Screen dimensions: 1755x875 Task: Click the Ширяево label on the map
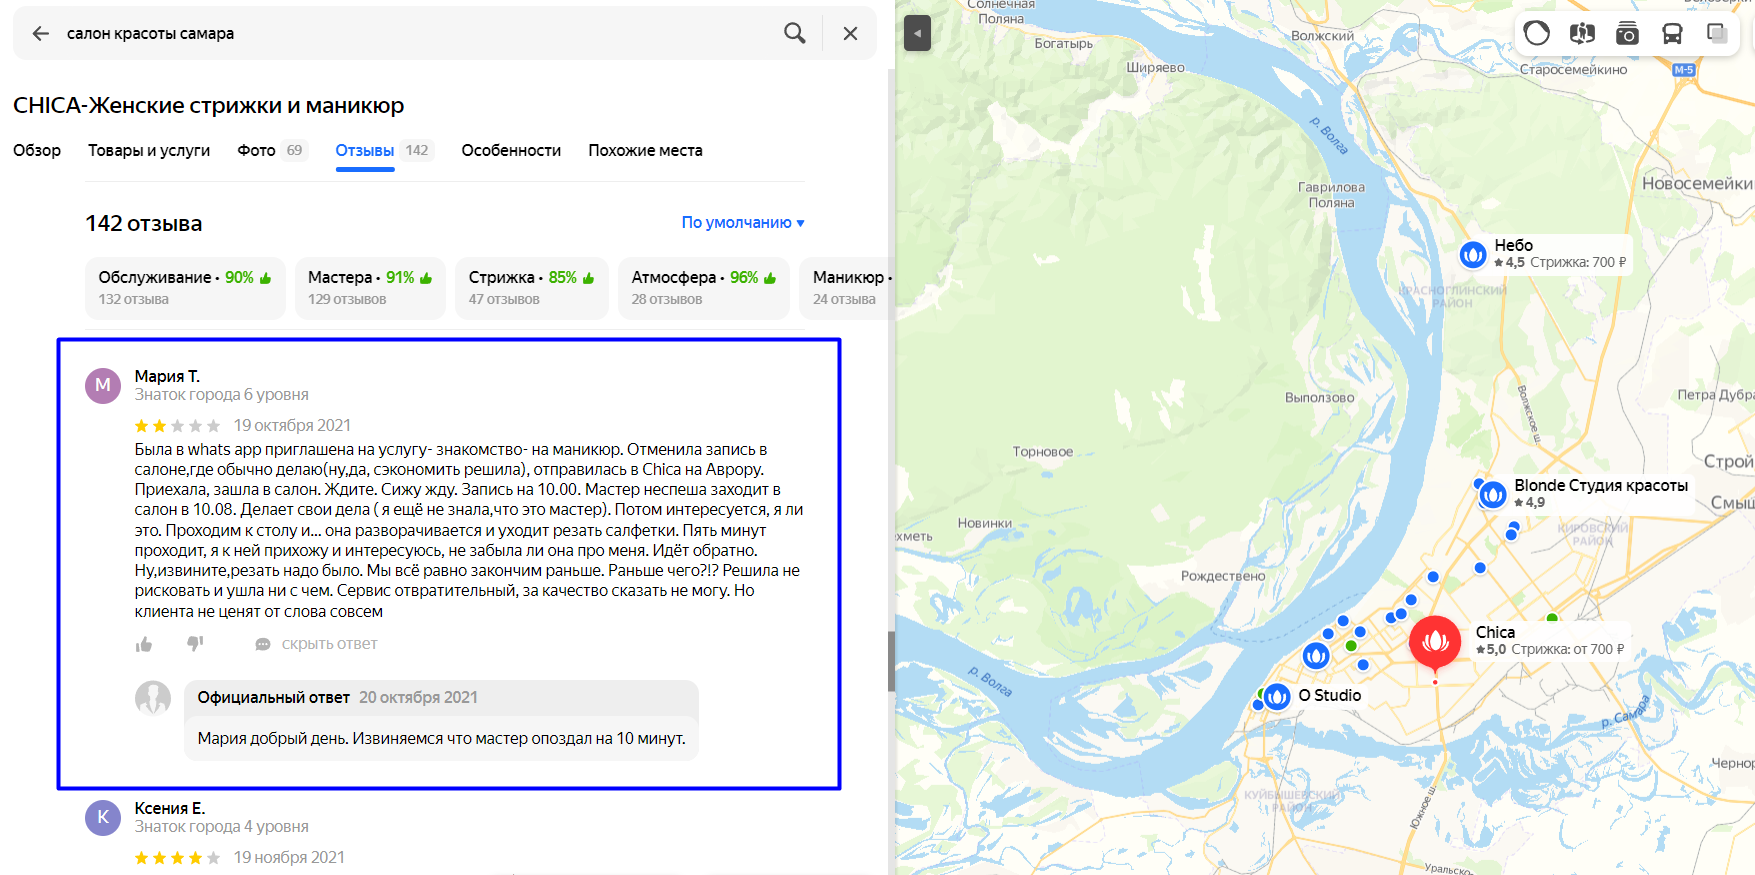click(1156, 68)
